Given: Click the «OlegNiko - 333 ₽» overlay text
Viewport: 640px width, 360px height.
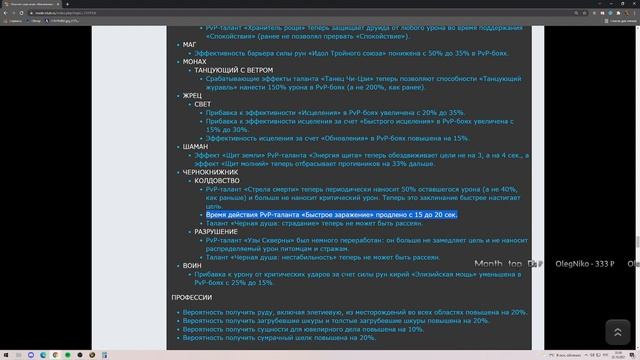Looking at the screenshot, I should tap(584, 264).
